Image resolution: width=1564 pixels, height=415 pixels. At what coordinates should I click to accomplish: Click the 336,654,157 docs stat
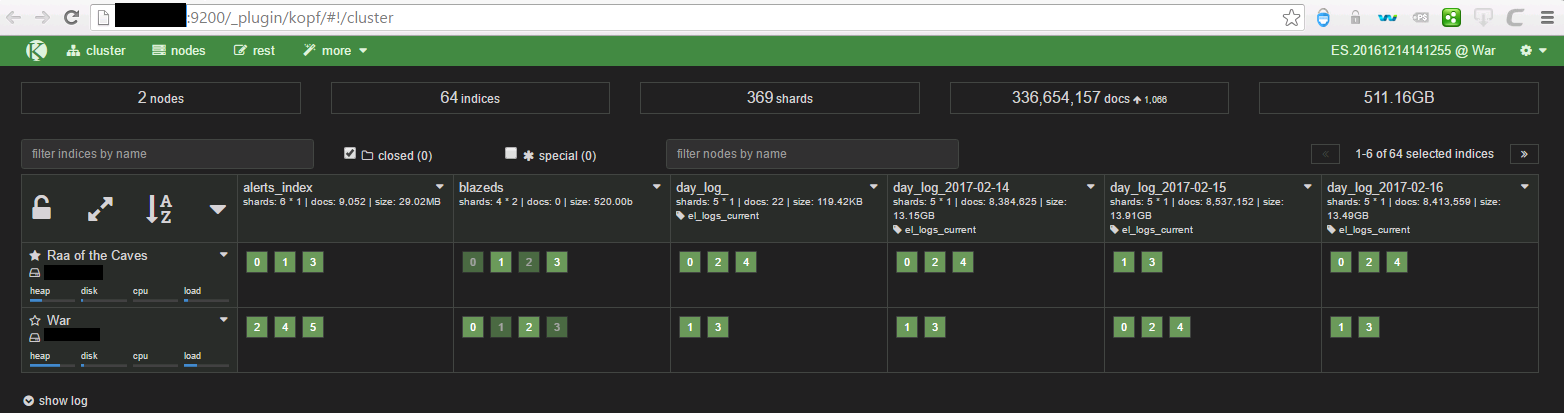(1089, 98)
